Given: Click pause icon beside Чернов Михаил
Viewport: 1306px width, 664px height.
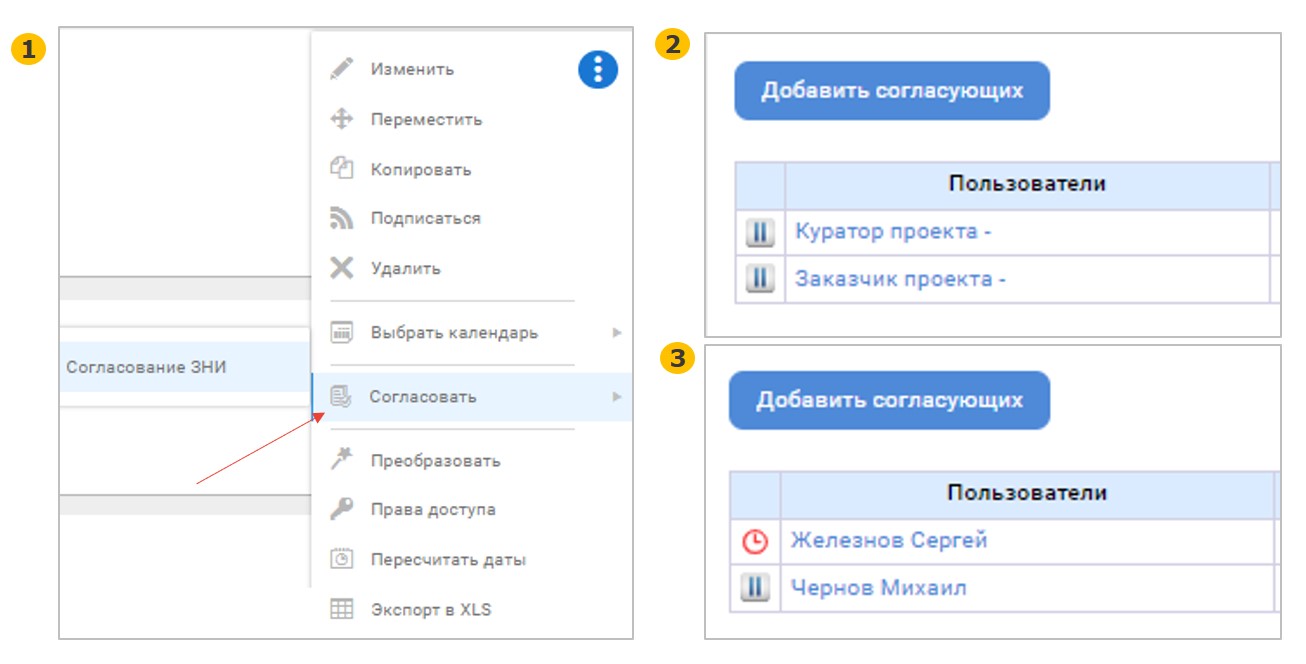Looking at the screenshot, I should coord(755,588).
